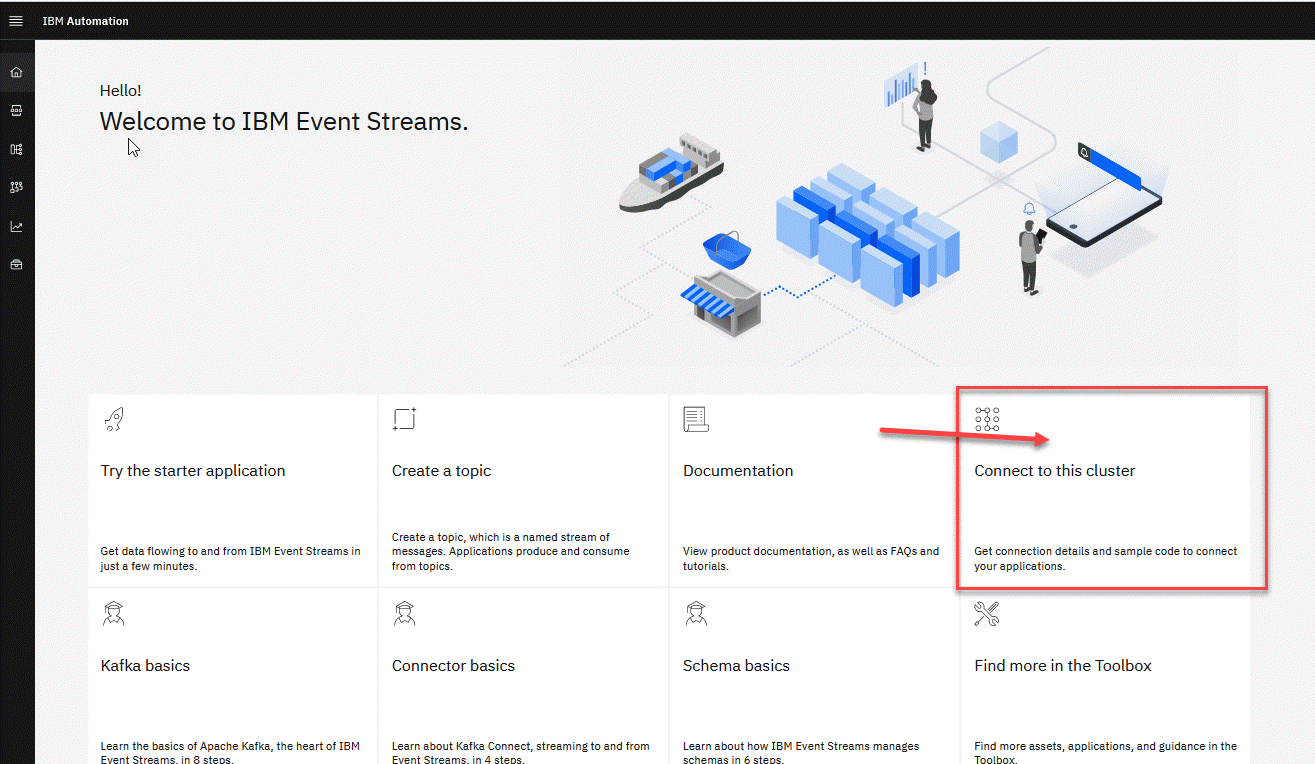The image size is (1315, 764).
Task: Open Consumer groups sidebar icon
Action: tap(16, 187)
